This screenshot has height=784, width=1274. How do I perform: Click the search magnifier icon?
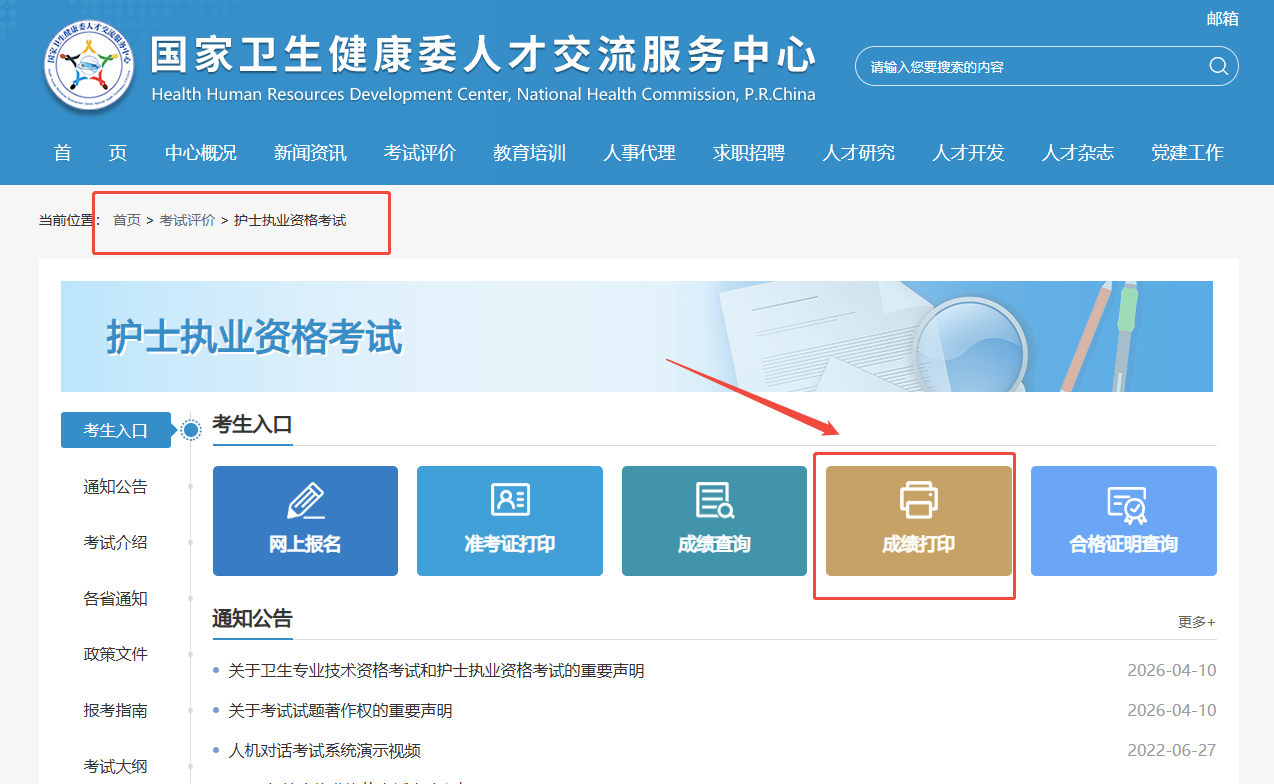[x=1218, y=66]
